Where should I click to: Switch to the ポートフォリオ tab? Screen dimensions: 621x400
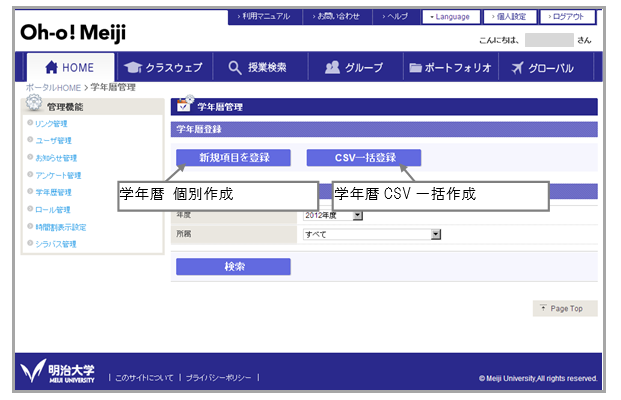451,67
